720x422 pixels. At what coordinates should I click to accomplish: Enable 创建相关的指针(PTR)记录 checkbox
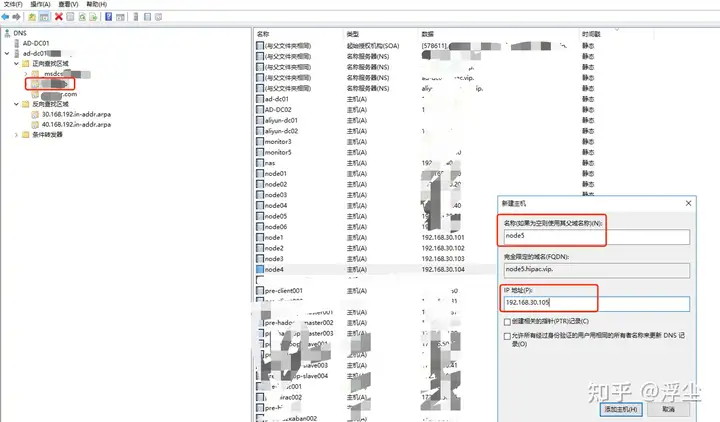pos(507,321)
